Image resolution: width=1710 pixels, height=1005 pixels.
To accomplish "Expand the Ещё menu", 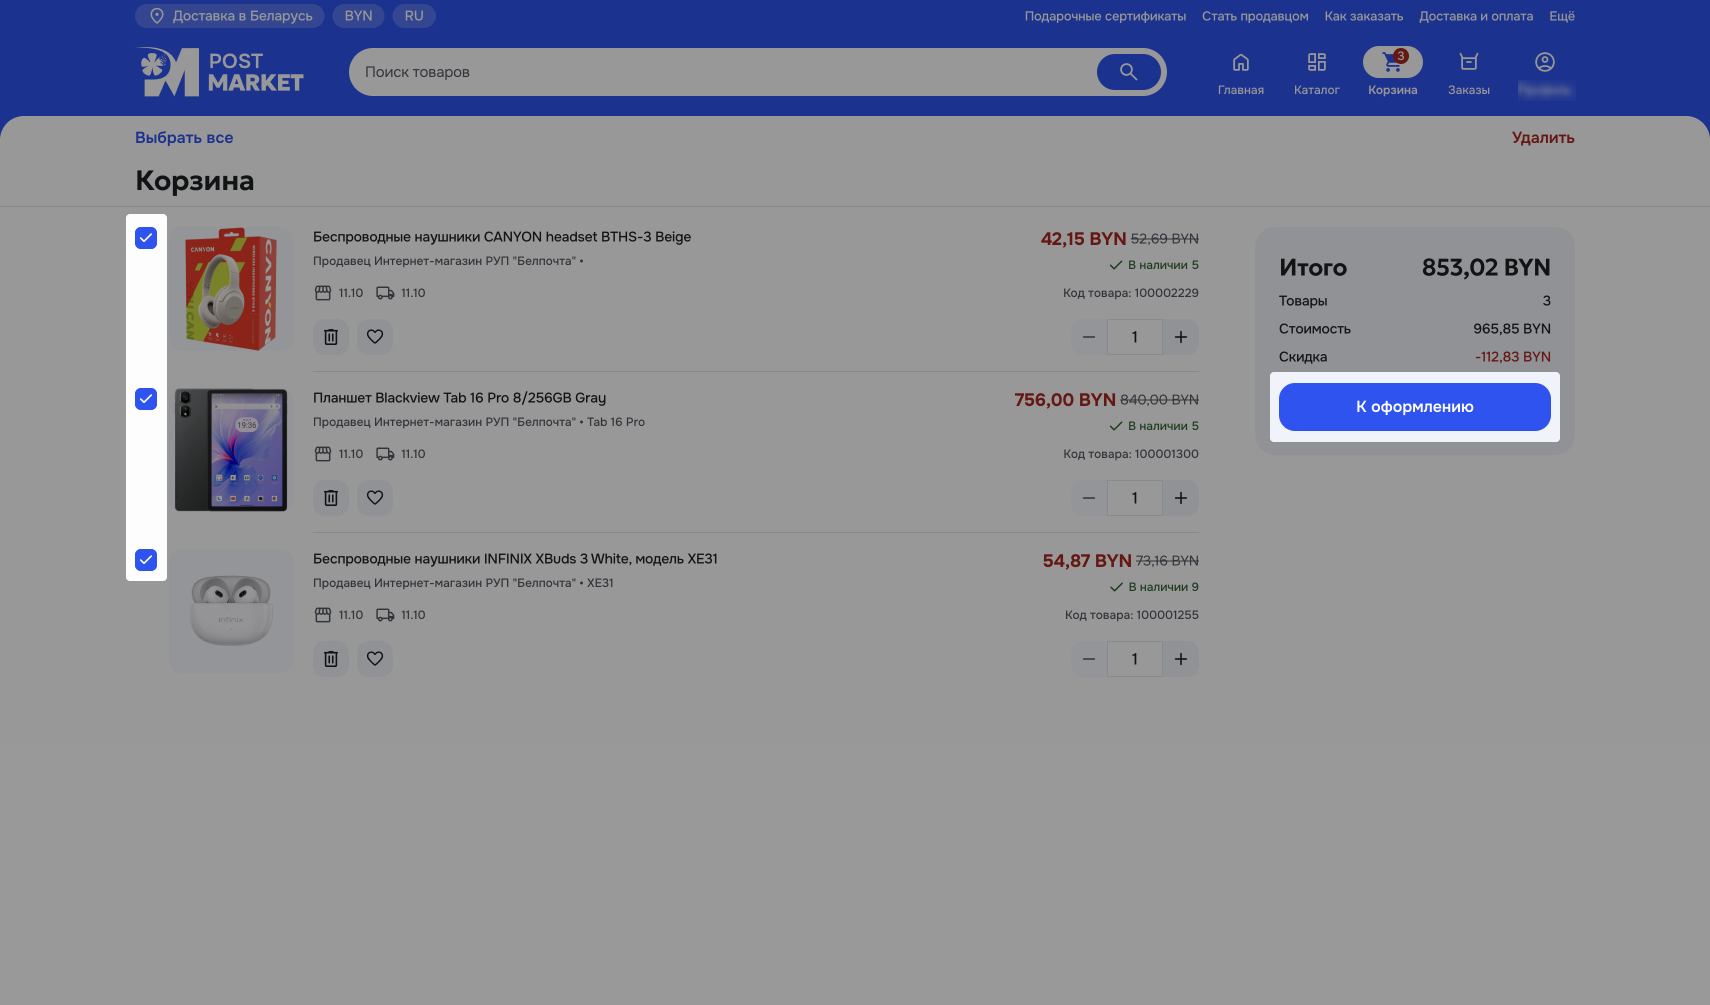I will (x=1561, y=16).
